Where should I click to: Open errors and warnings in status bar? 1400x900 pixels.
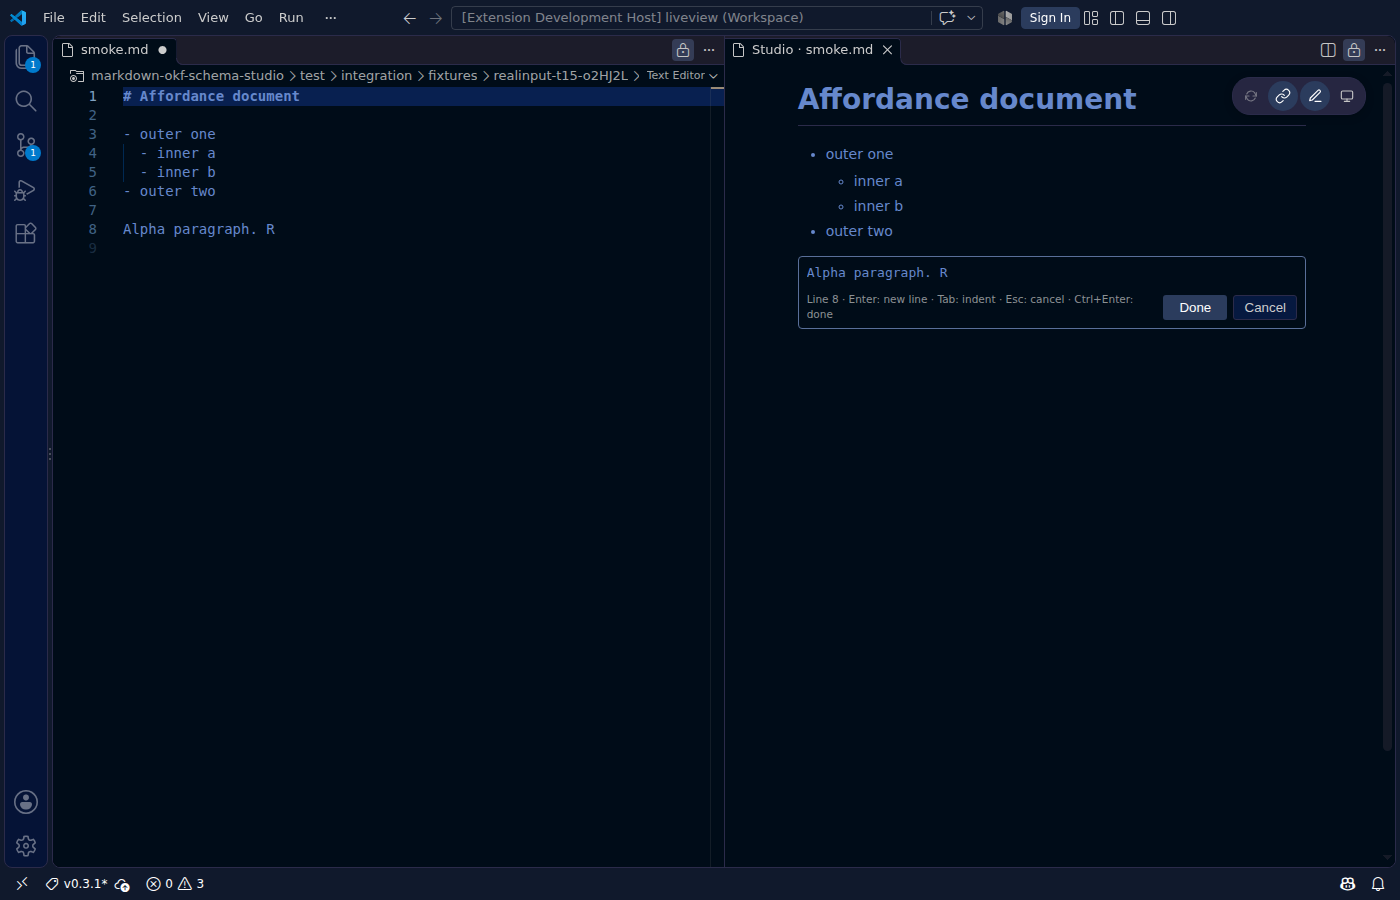(175, 884)
